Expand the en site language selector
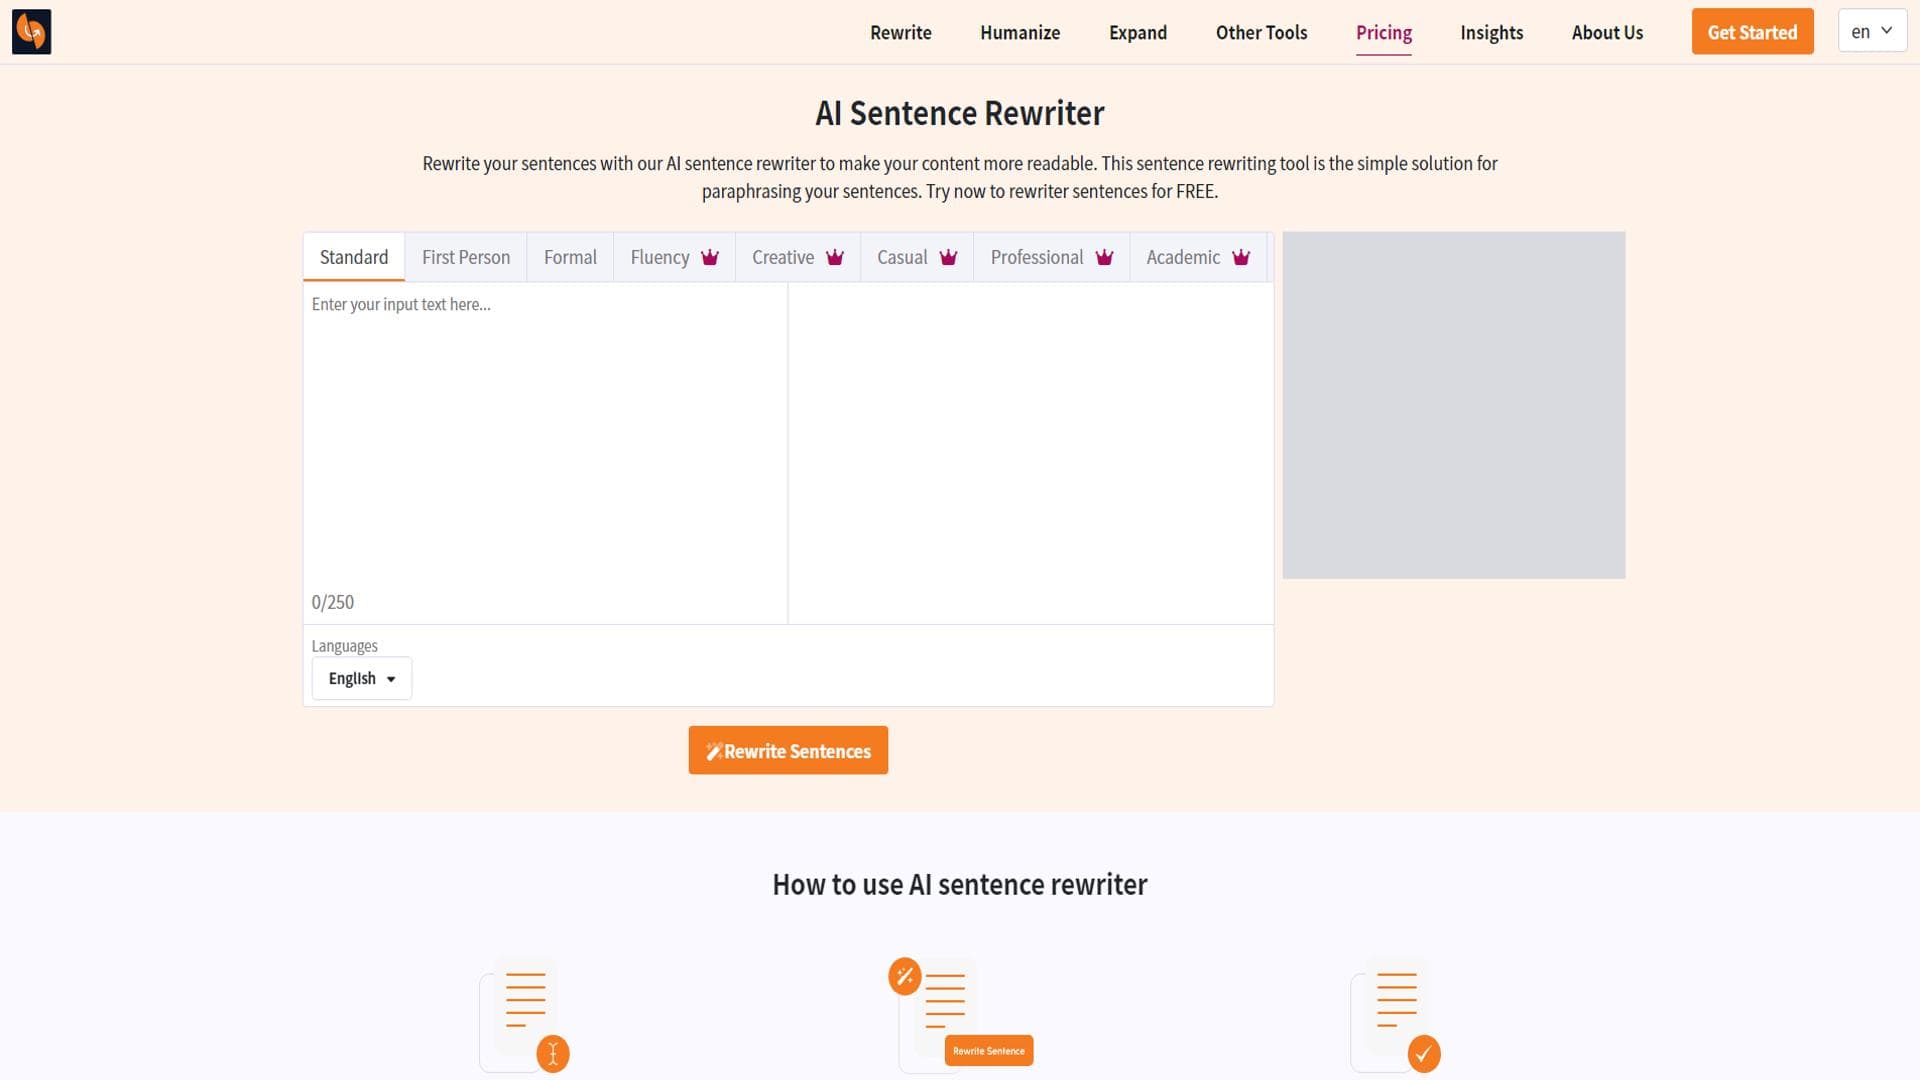 (x=1871, y=32)
